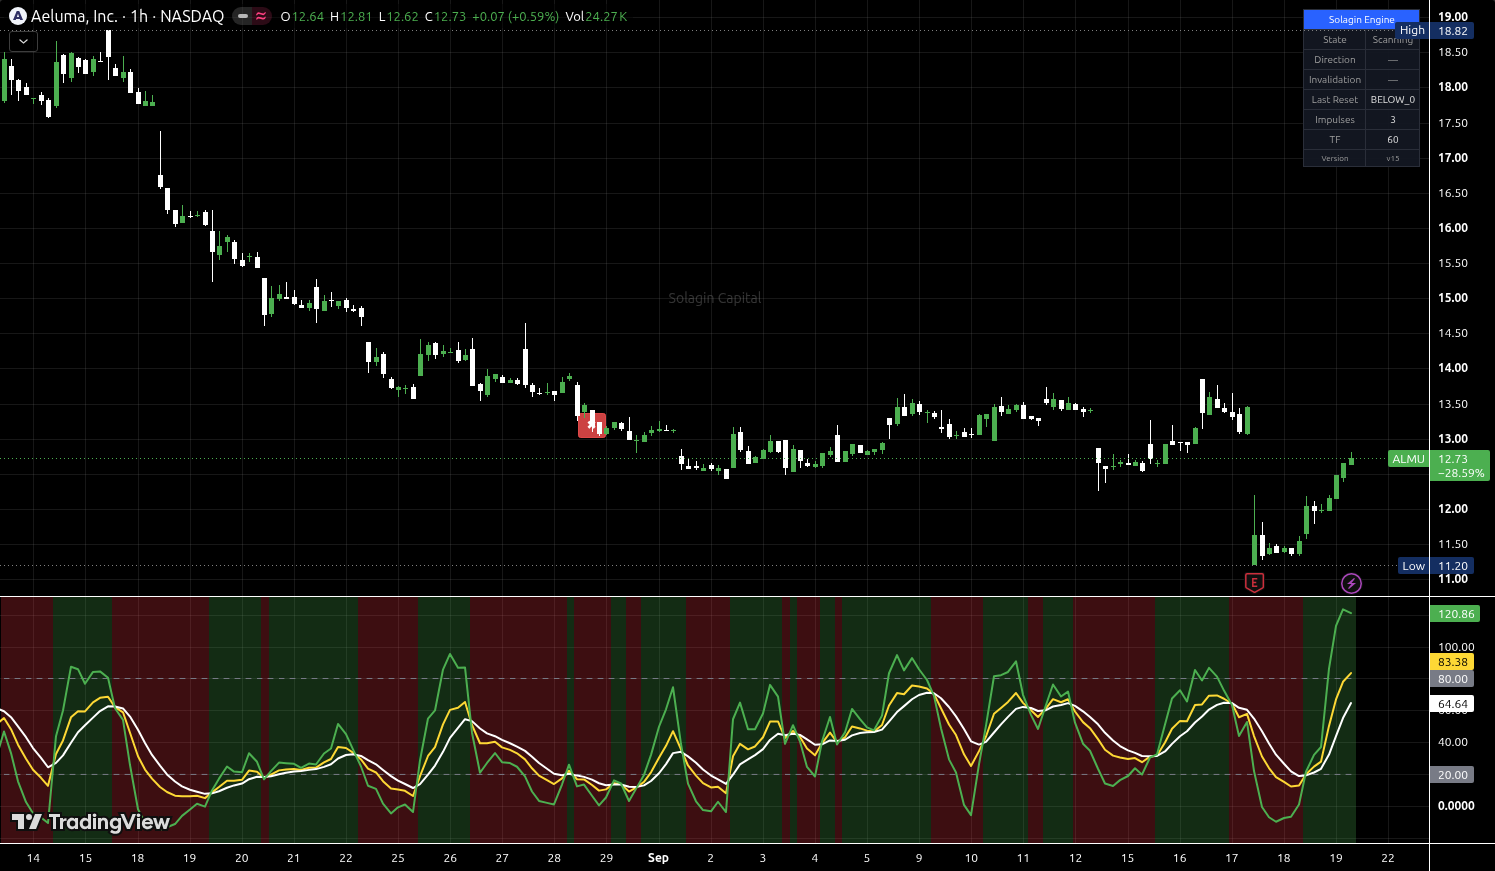Click the Low 11.20 price label
The height and width of the screenshot is (871, 1495).
click(1435, 566)
